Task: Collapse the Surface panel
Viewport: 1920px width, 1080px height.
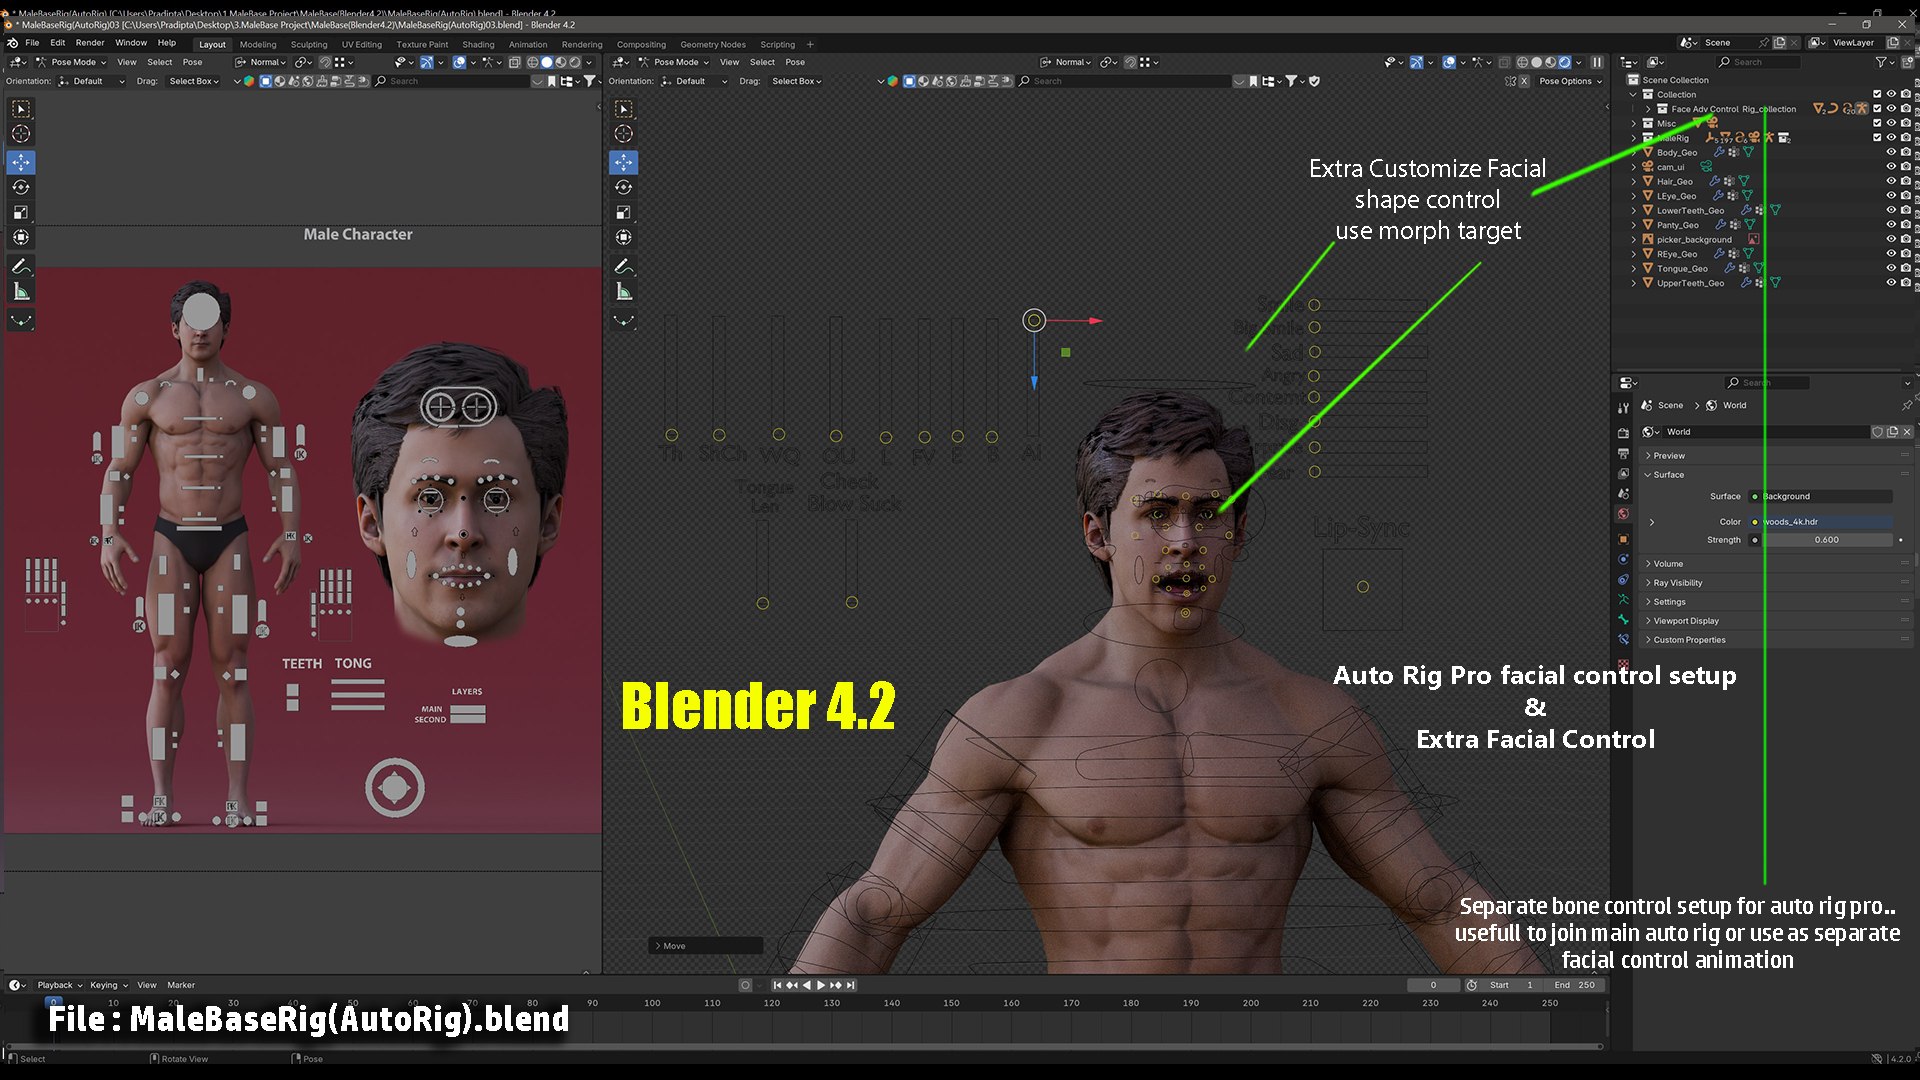Action: tap(1775, 475)
